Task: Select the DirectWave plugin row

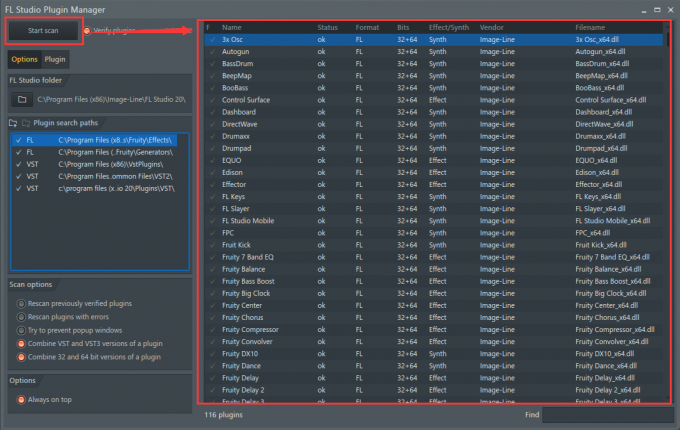Action: point(434,124)
